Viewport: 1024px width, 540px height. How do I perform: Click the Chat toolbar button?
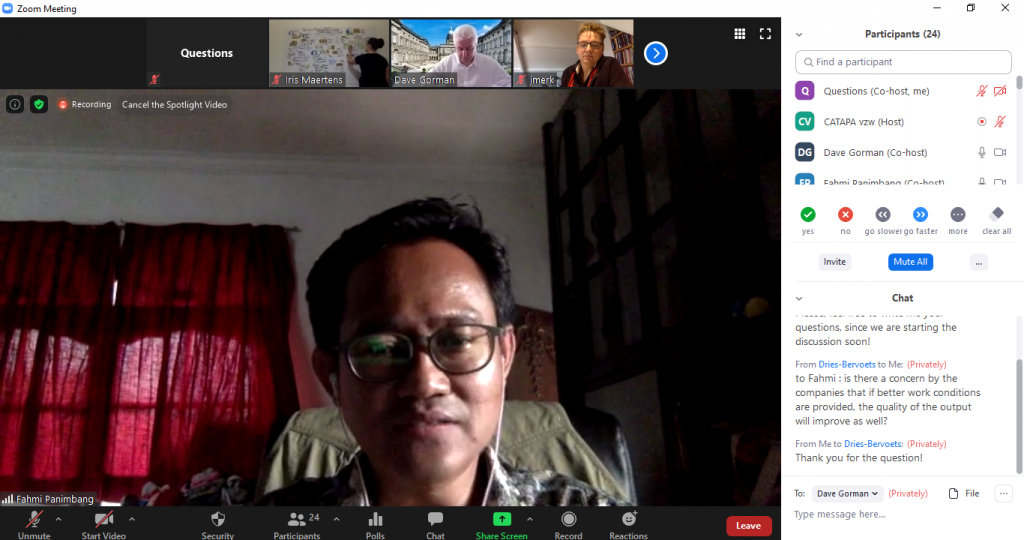tap(435, 525)
